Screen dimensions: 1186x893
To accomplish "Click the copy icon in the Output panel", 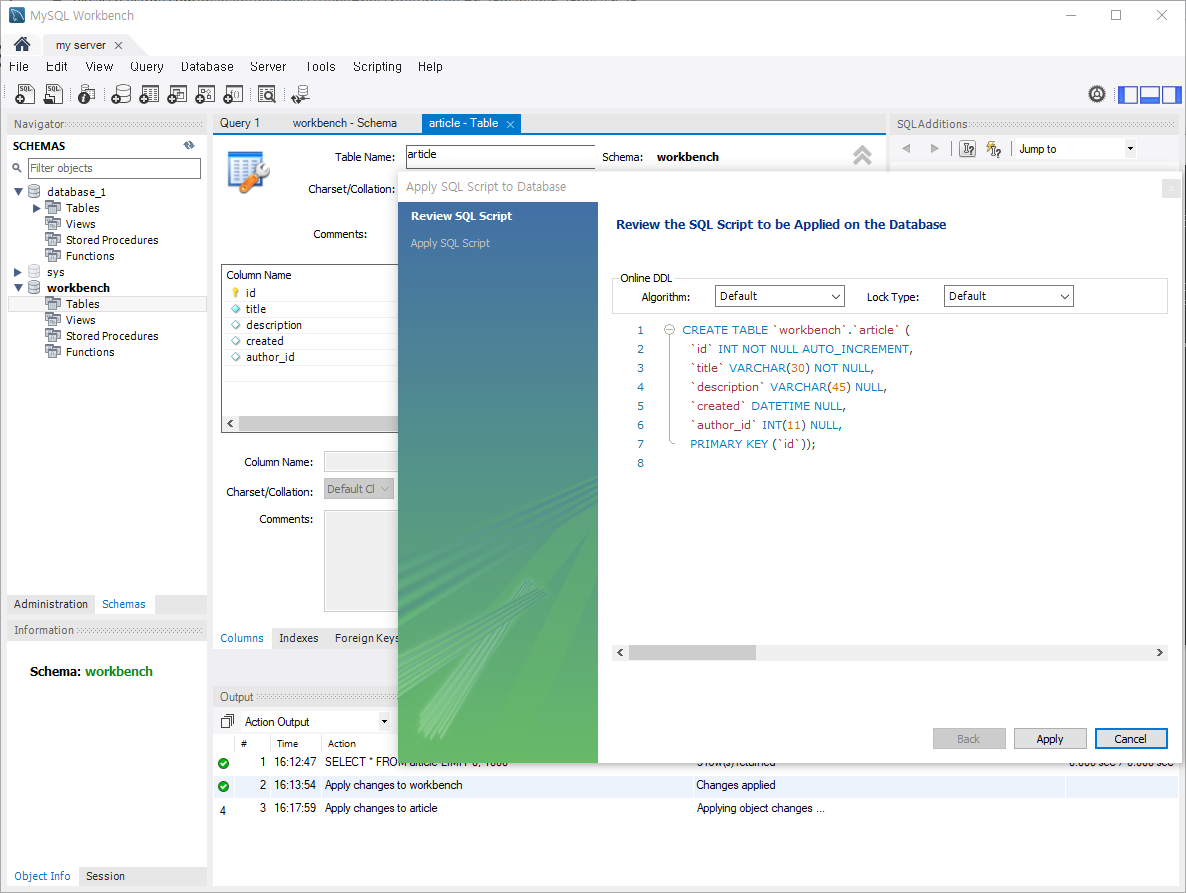I will pyautogui.click(x=227, y=721).
